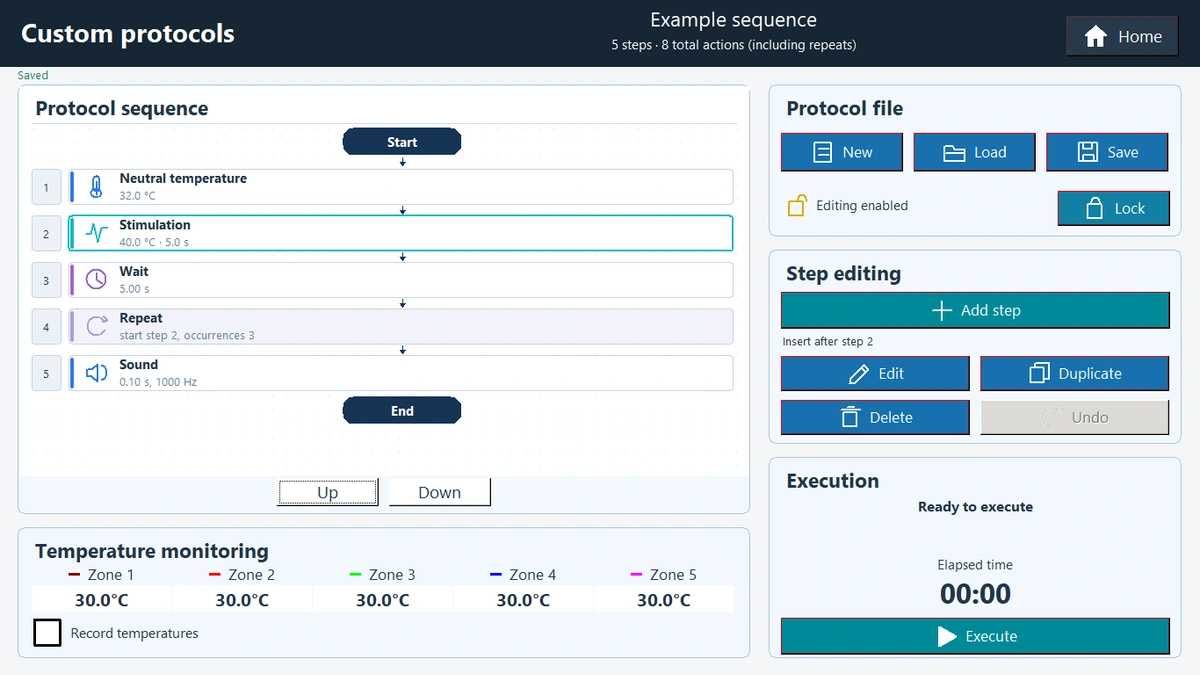Click the 'Ready to execute' status text
The image size is (1200, 675).
975,507
